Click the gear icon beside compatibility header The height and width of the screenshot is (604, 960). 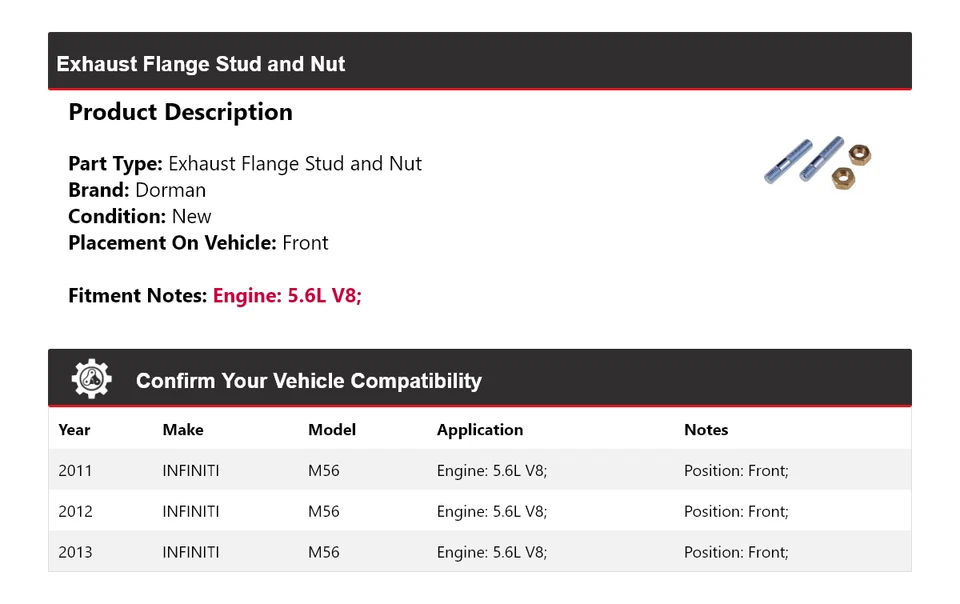point(92,380)
